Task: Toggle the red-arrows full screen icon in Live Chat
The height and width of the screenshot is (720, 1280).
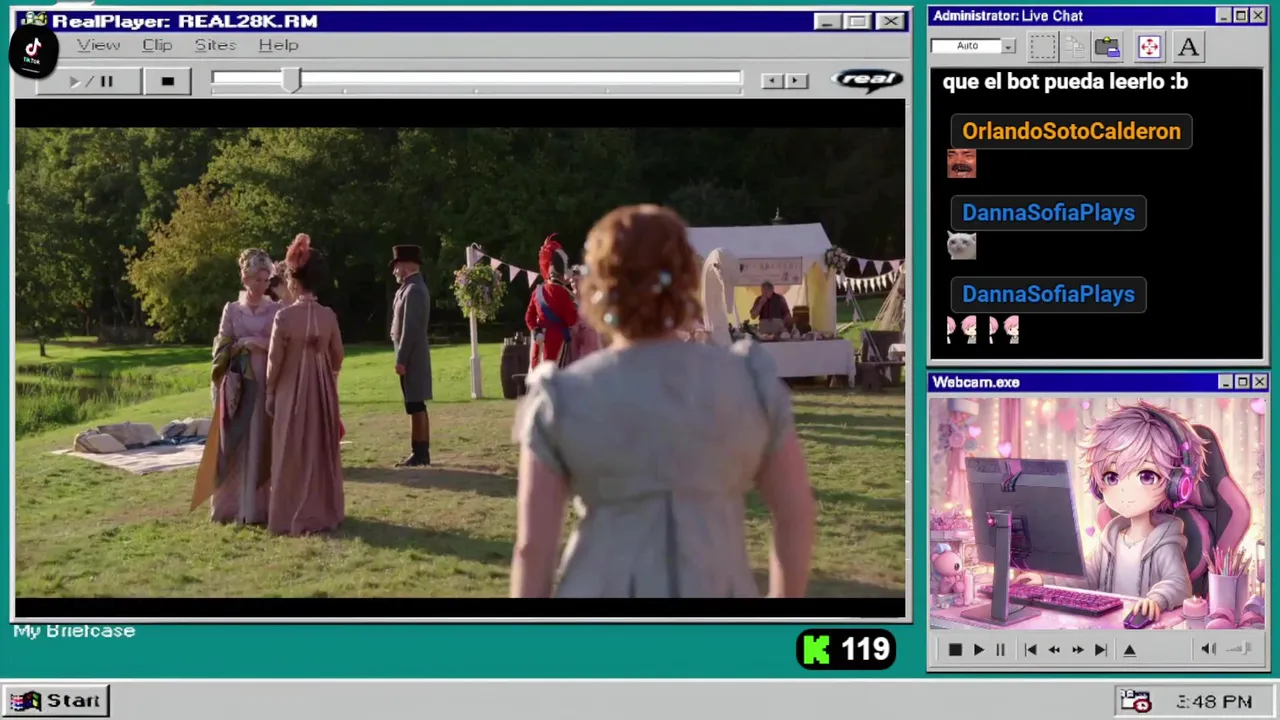Action: 1149,46
